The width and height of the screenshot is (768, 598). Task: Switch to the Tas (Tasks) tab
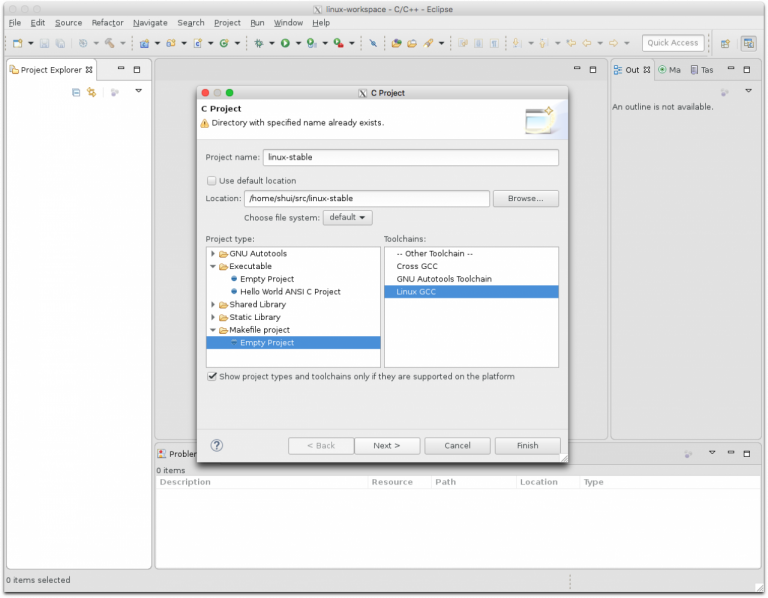pyautogui.click(x=702, y=70)
